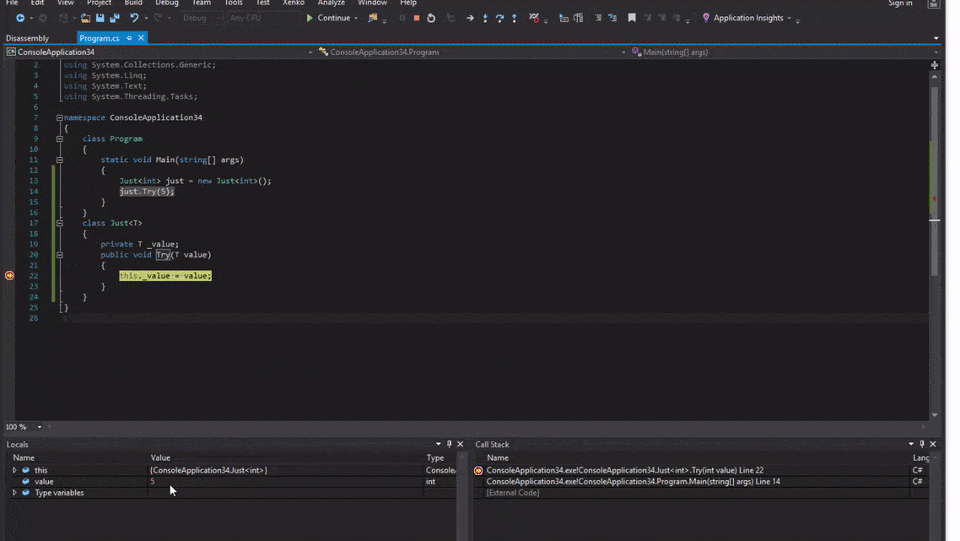The image size is (960, 541).
Task: Restart the debugging session
Action: pyautogui.click(x=431, y=18)
